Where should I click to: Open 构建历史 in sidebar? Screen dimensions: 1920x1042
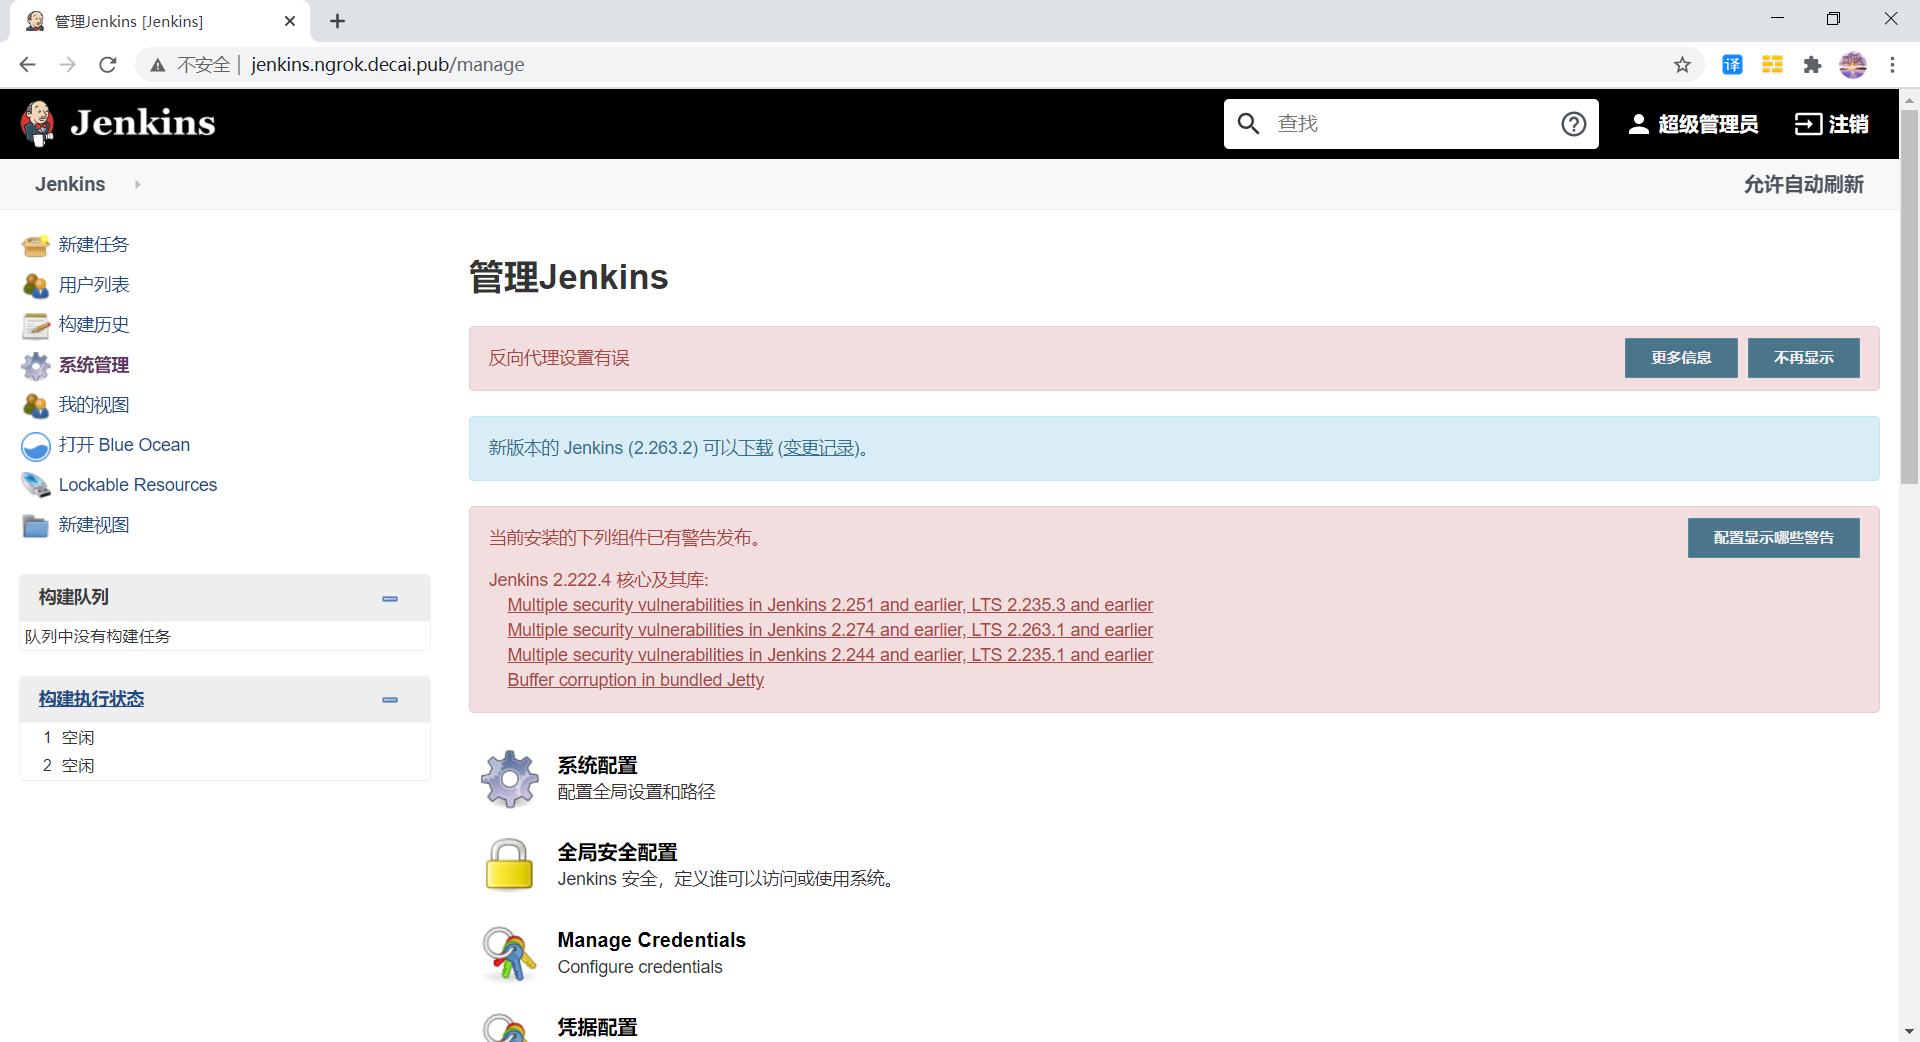(94, 325)
